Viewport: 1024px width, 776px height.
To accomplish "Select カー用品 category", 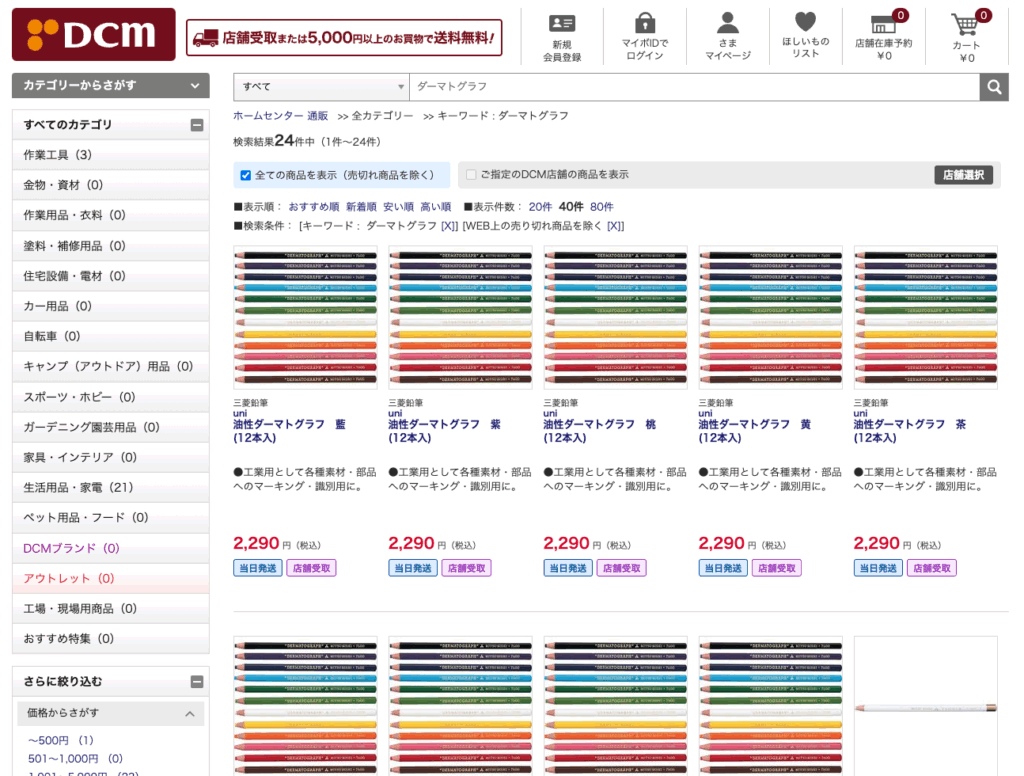I will 110,306.
